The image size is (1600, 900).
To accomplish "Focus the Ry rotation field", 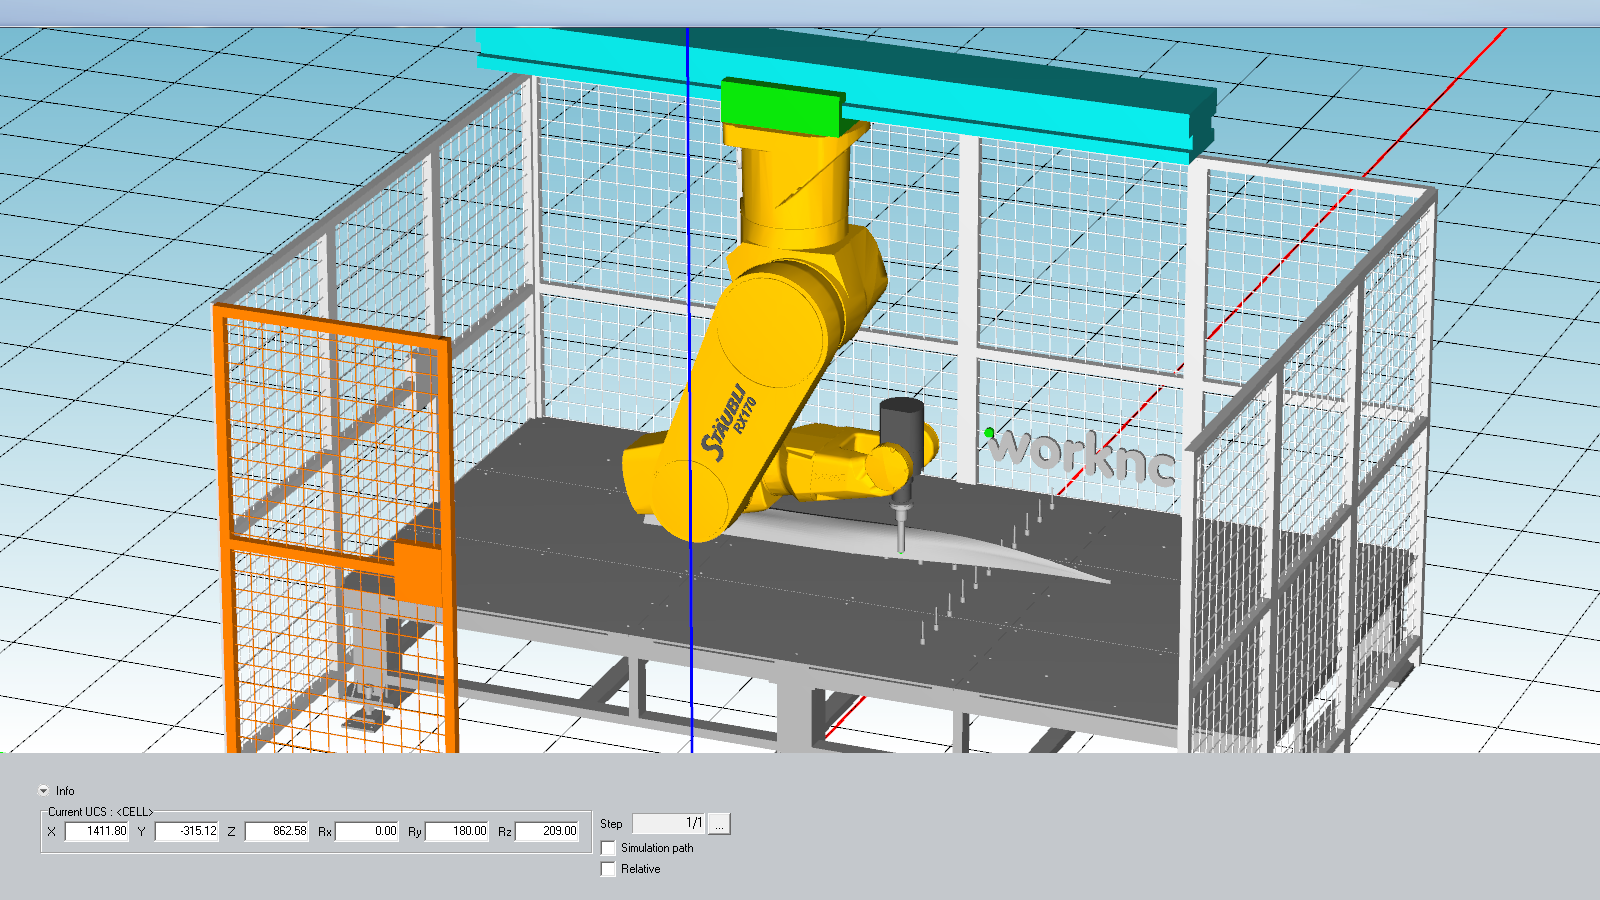I will point(457,831).
